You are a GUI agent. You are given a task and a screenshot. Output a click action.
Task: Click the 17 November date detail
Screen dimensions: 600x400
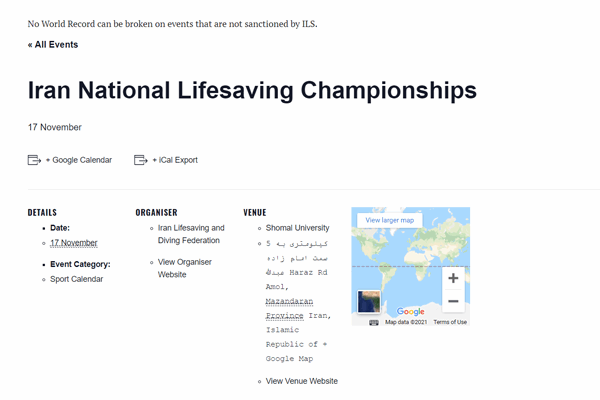click(x=74, y=243)
